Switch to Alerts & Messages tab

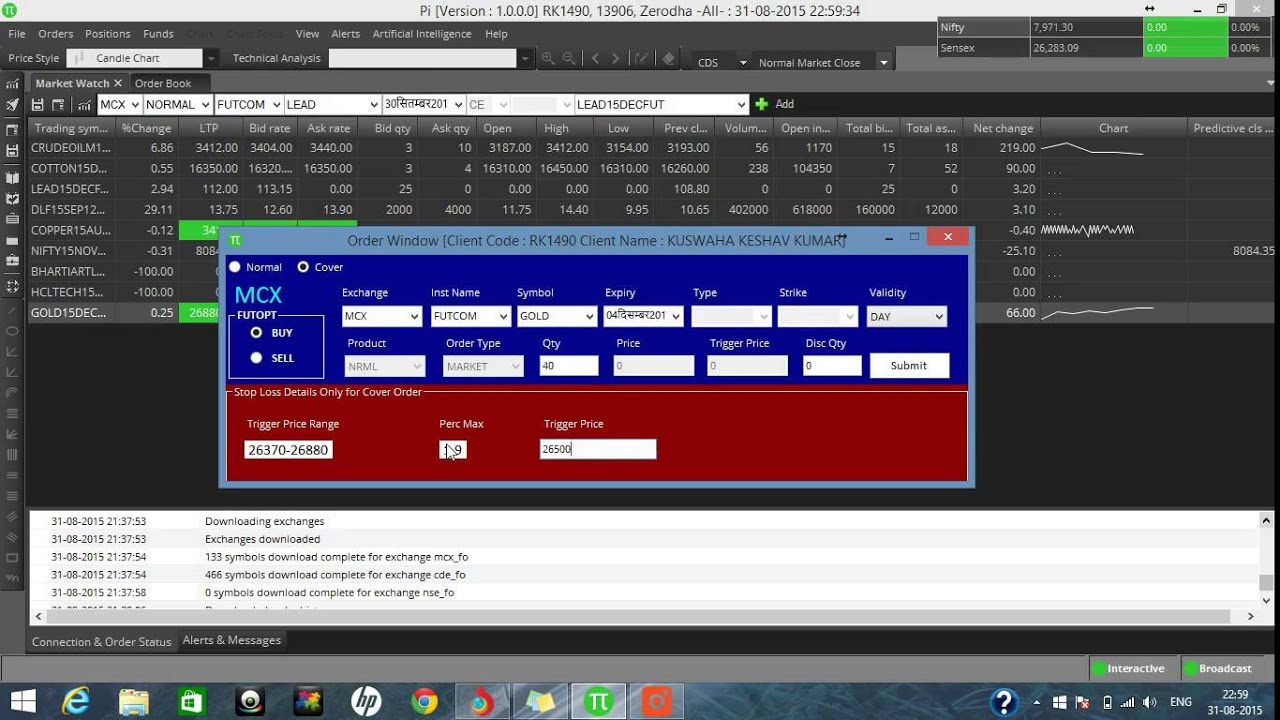[232, 640]
